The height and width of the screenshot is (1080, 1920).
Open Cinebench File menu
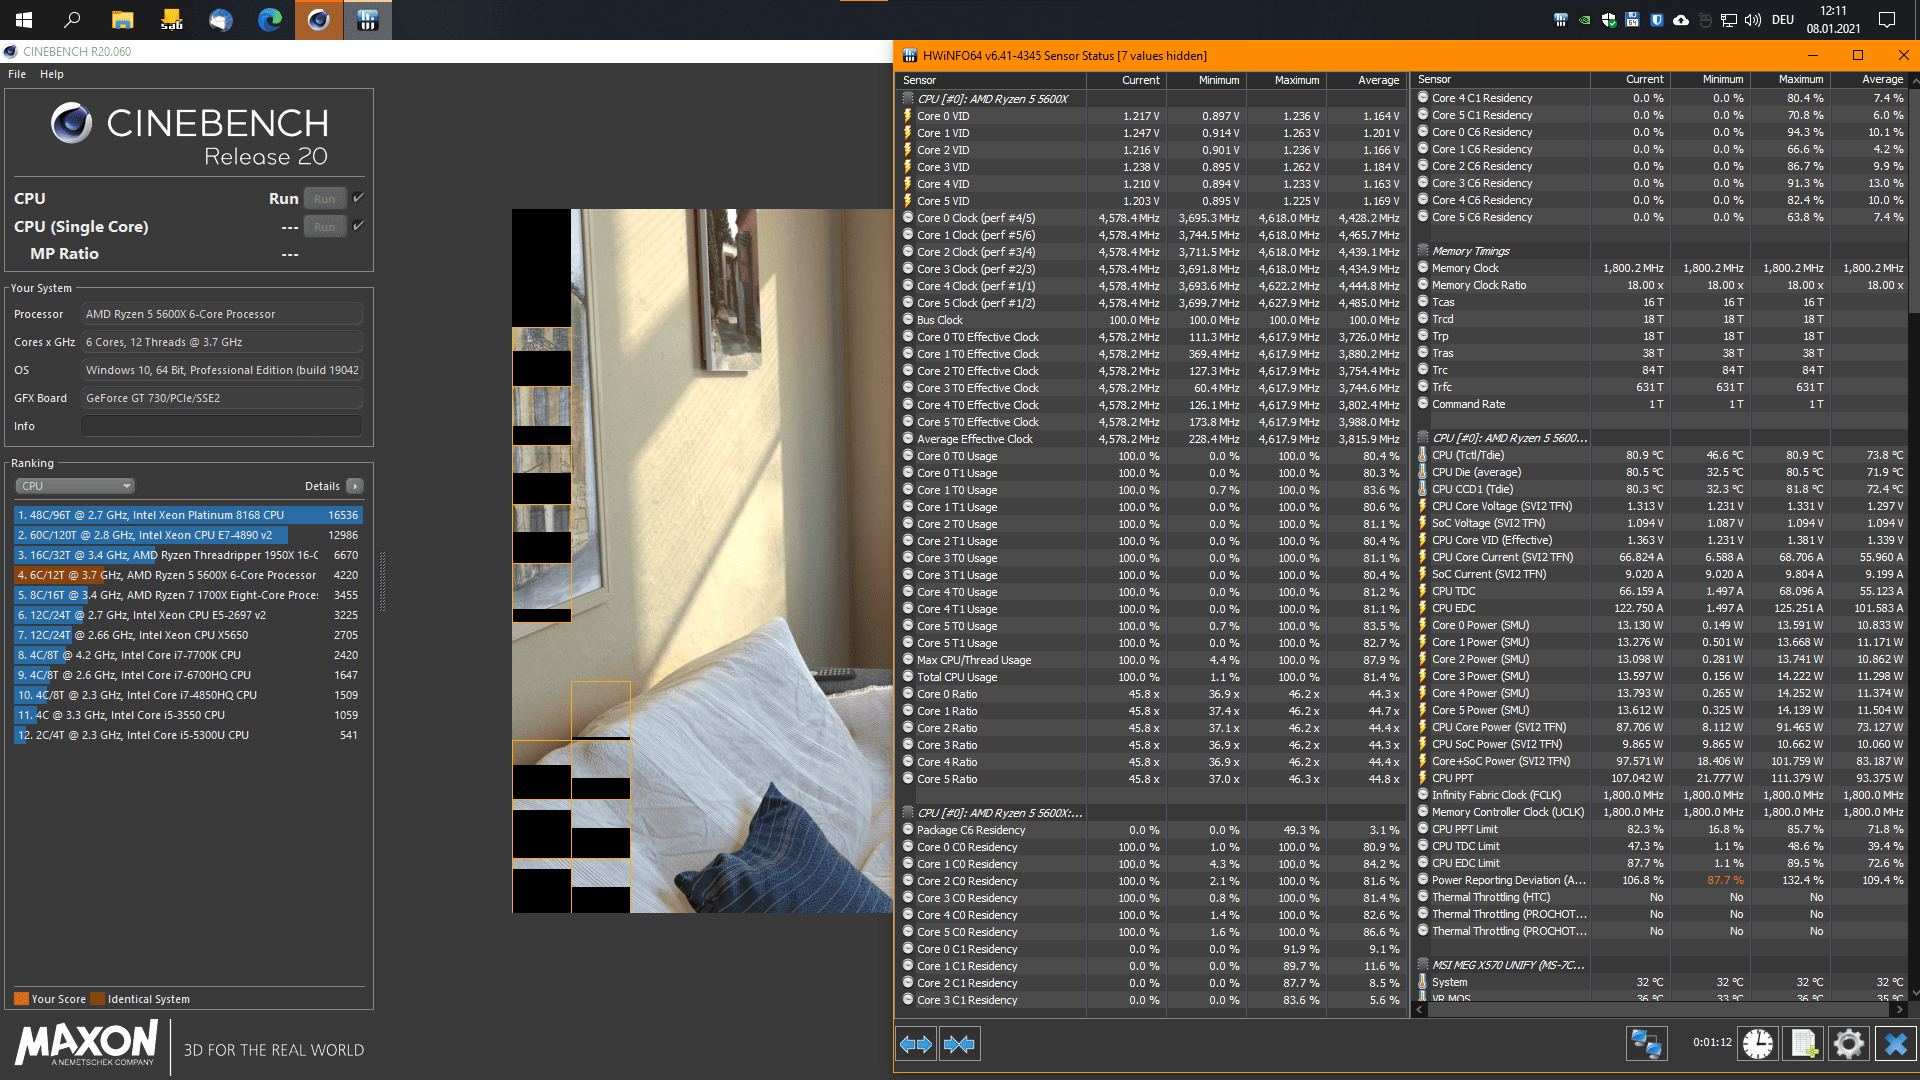click(17, 74)
